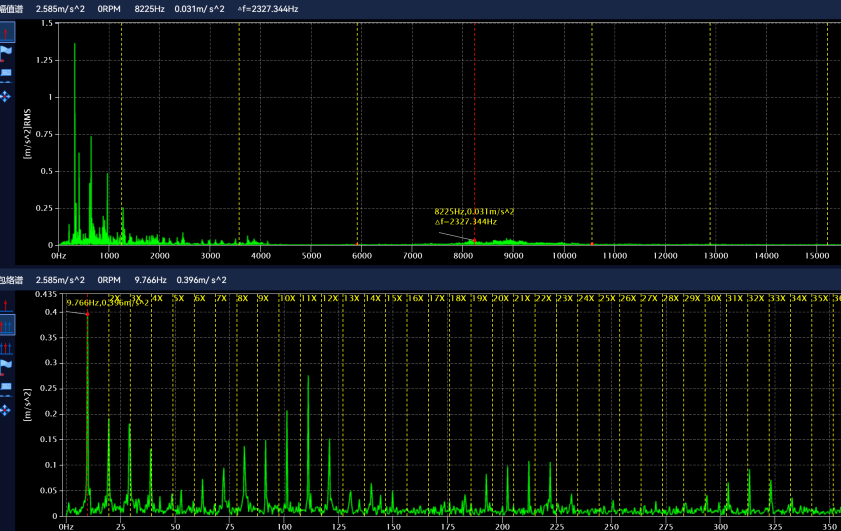Select single cursor tool in amplitude spectrum panel
The width and height of the screenshot is (841, 531).
(7, 32)
